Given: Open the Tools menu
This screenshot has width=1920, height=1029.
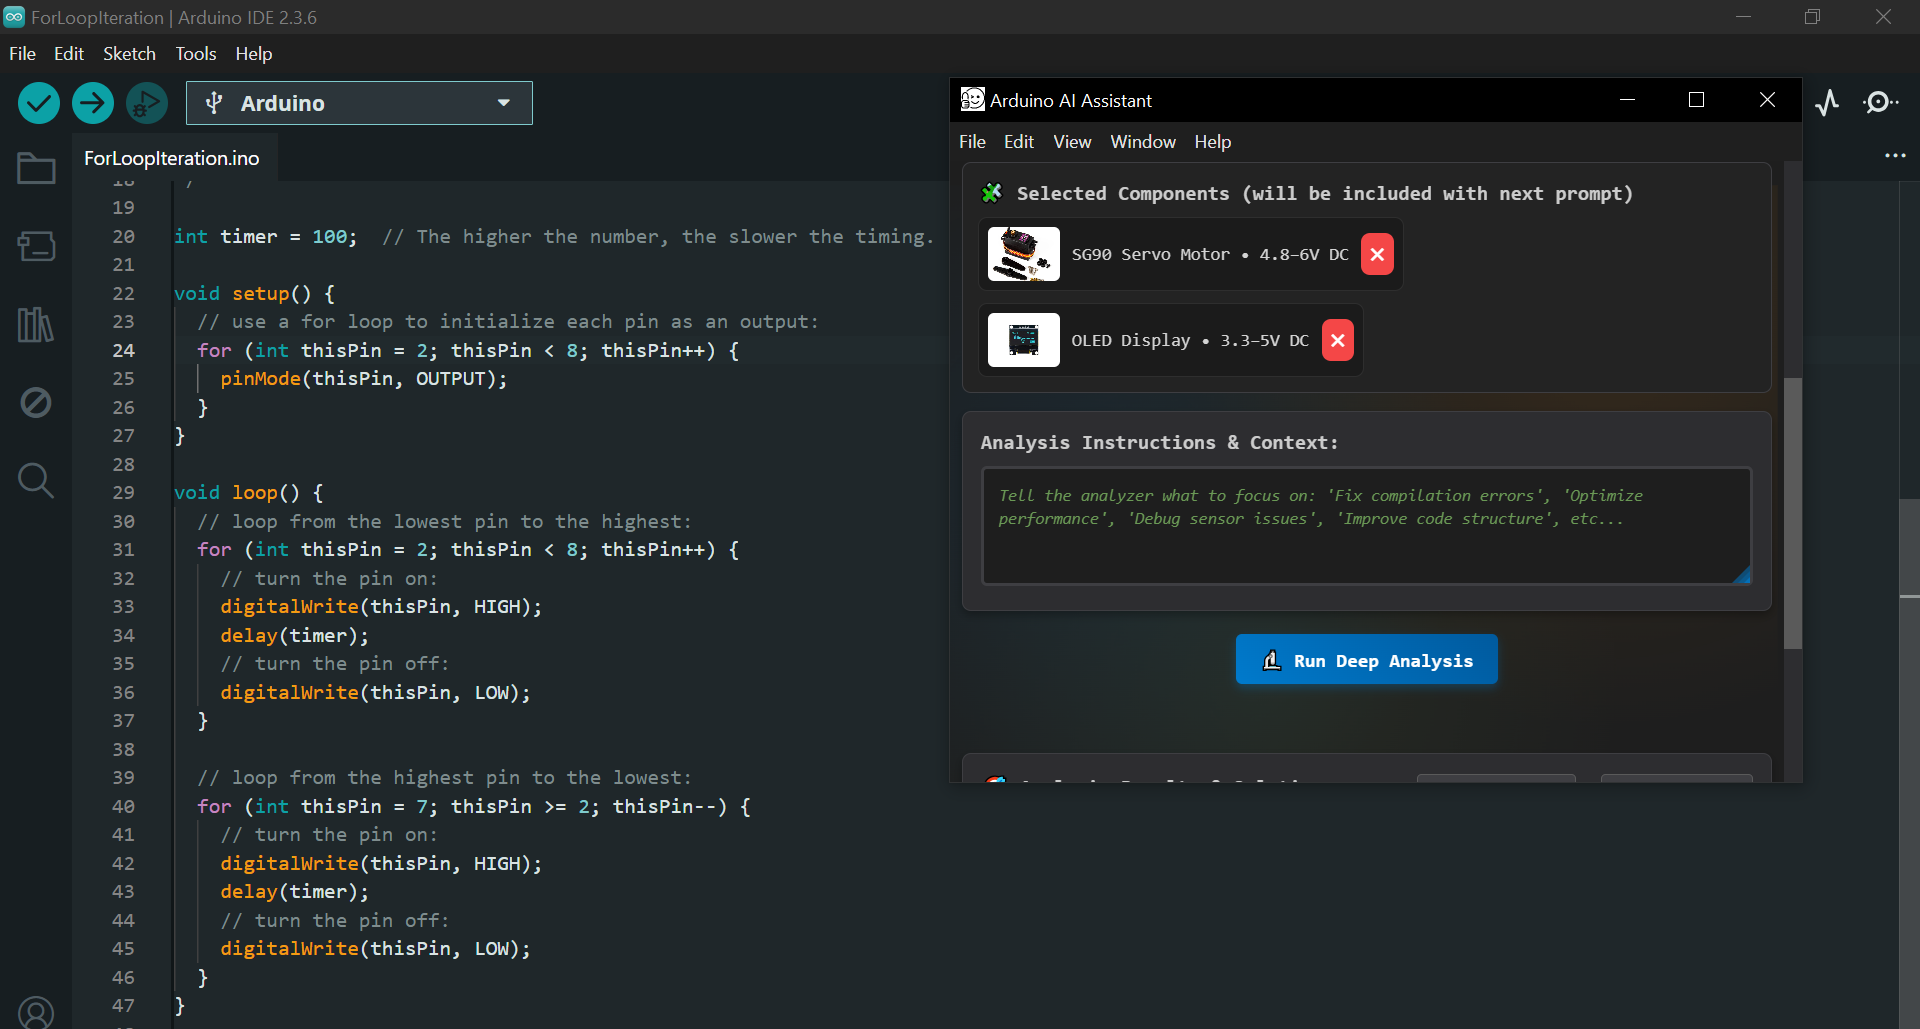Looking at the screenshot, I should coord(196,54).
